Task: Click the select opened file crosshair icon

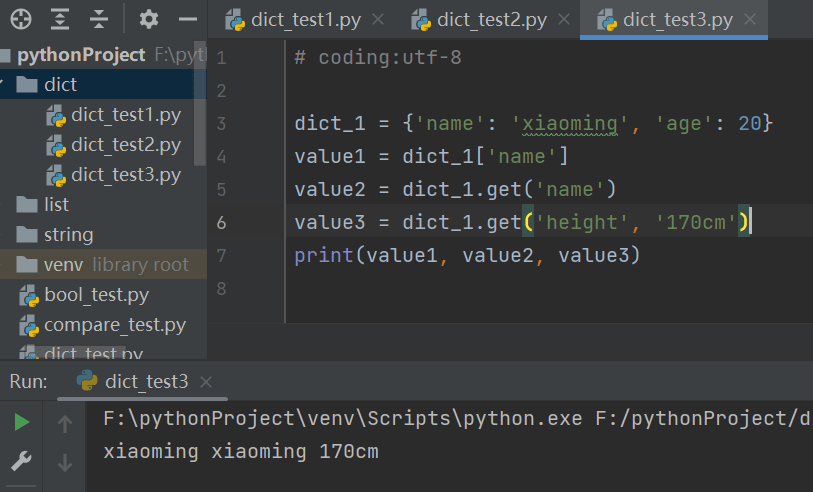Action: (x=20, y=19)
